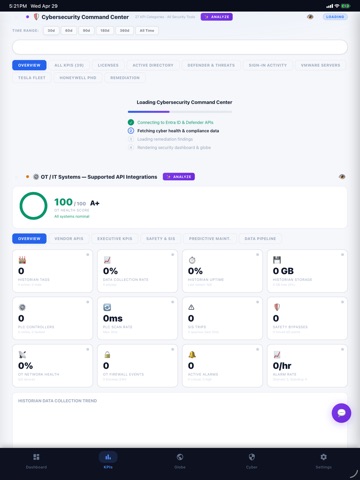Open the OT Network Health card corner dot
The image size is (360, 480).
88,349
